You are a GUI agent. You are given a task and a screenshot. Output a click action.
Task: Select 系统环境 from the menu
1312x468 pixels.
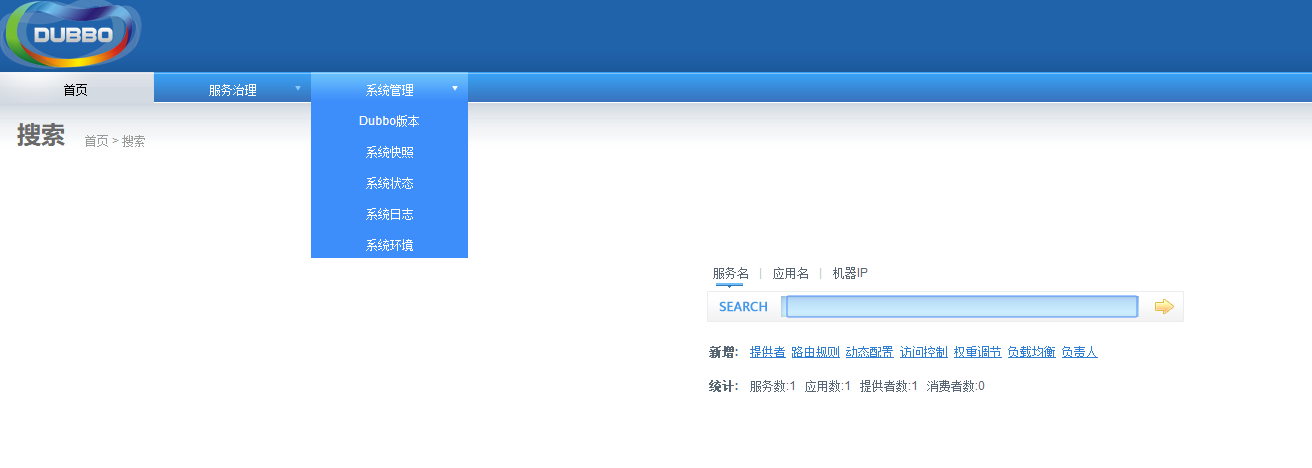[x=389, y=245]
